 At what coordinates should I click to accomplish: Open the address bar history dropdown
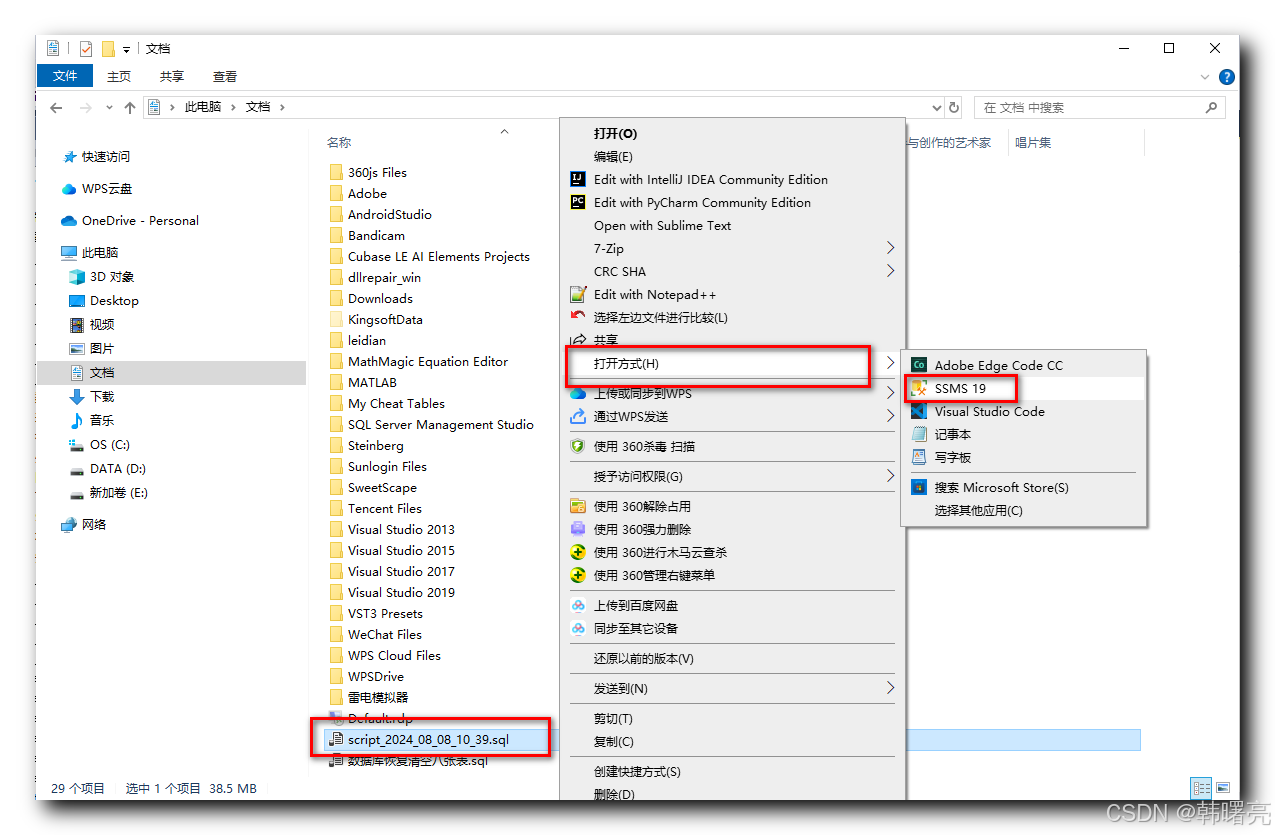(937, 107)
